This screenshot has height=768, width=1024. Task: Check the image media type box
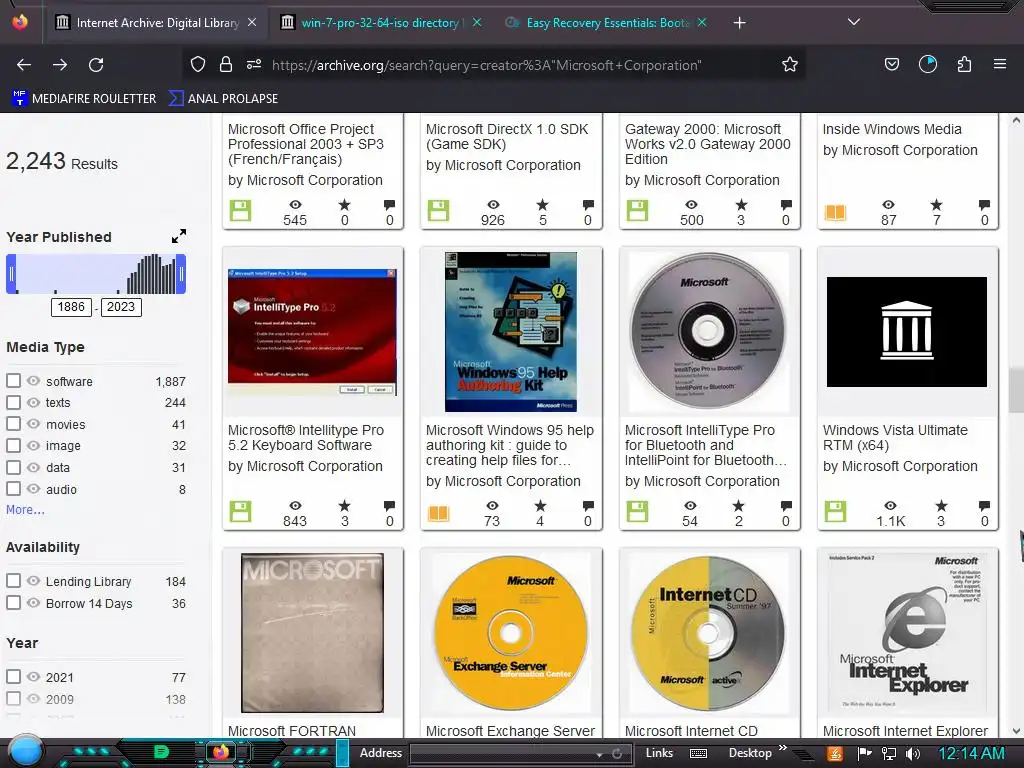(x=13, y=445)
